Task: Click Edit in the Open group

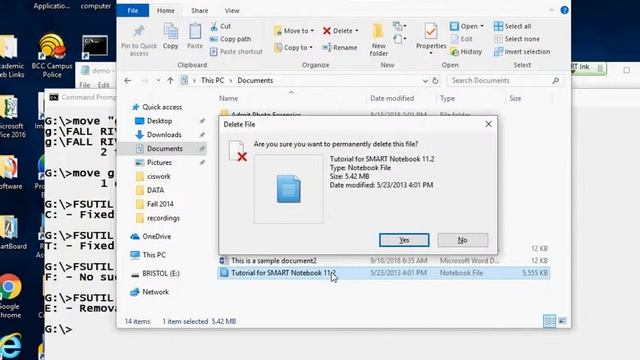Action: pos(462,39)
